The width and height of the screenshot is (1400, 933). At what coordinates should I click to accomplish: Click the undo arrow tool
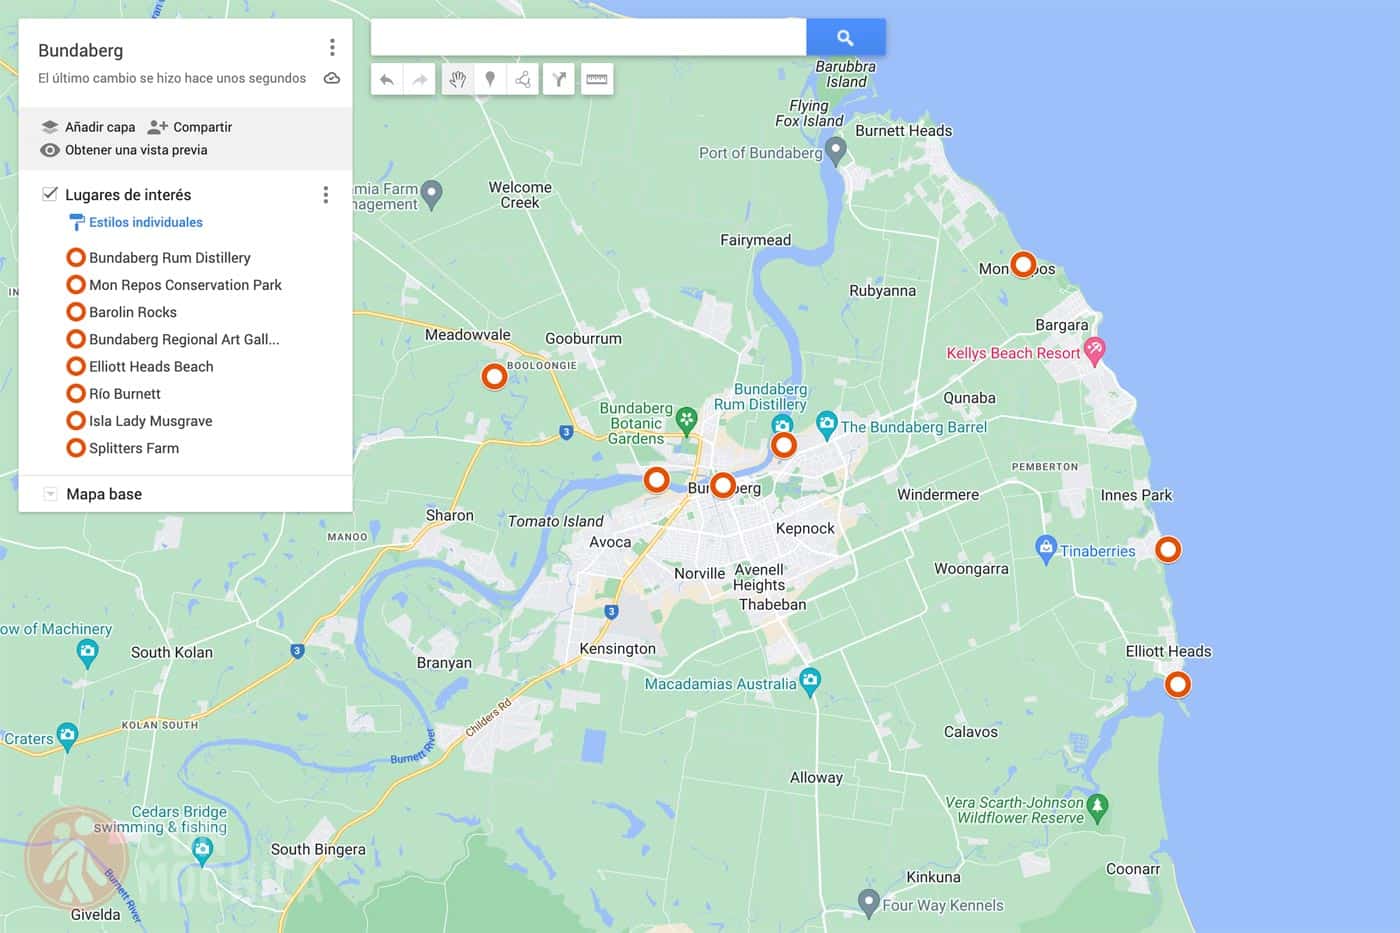pyautogui.click(x=387, y=79)
